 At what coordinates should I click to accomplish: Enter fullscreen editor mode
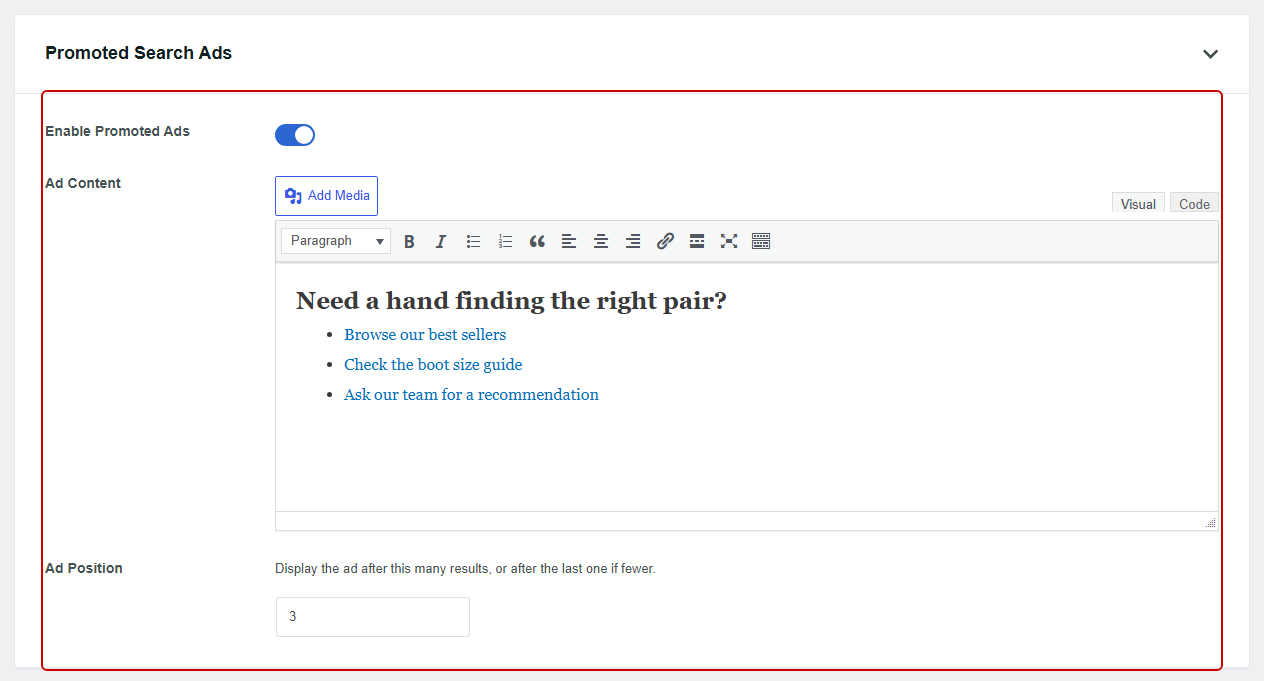pyautogui.click(x=729, y=241)
